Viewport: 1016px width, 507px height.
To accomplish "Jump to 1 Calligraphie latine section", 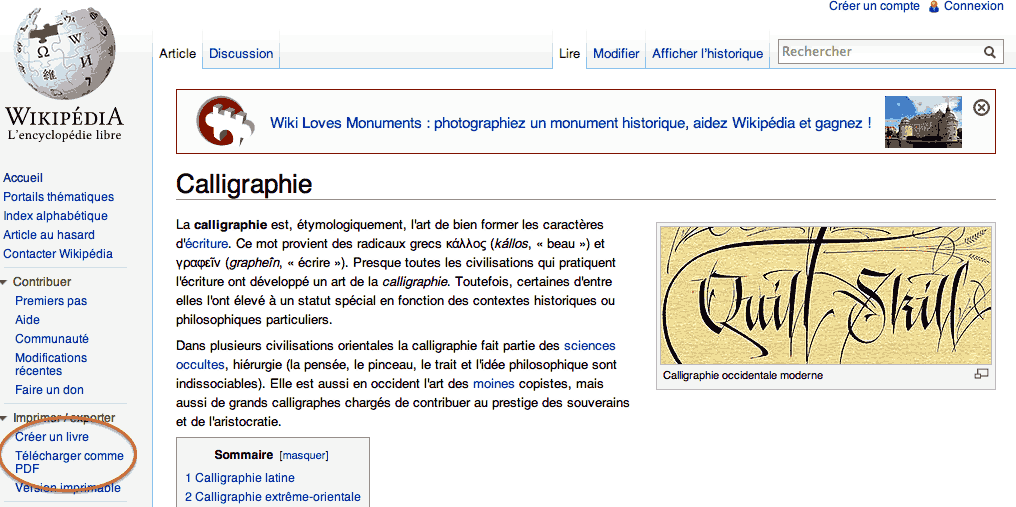I will point(240,478).
